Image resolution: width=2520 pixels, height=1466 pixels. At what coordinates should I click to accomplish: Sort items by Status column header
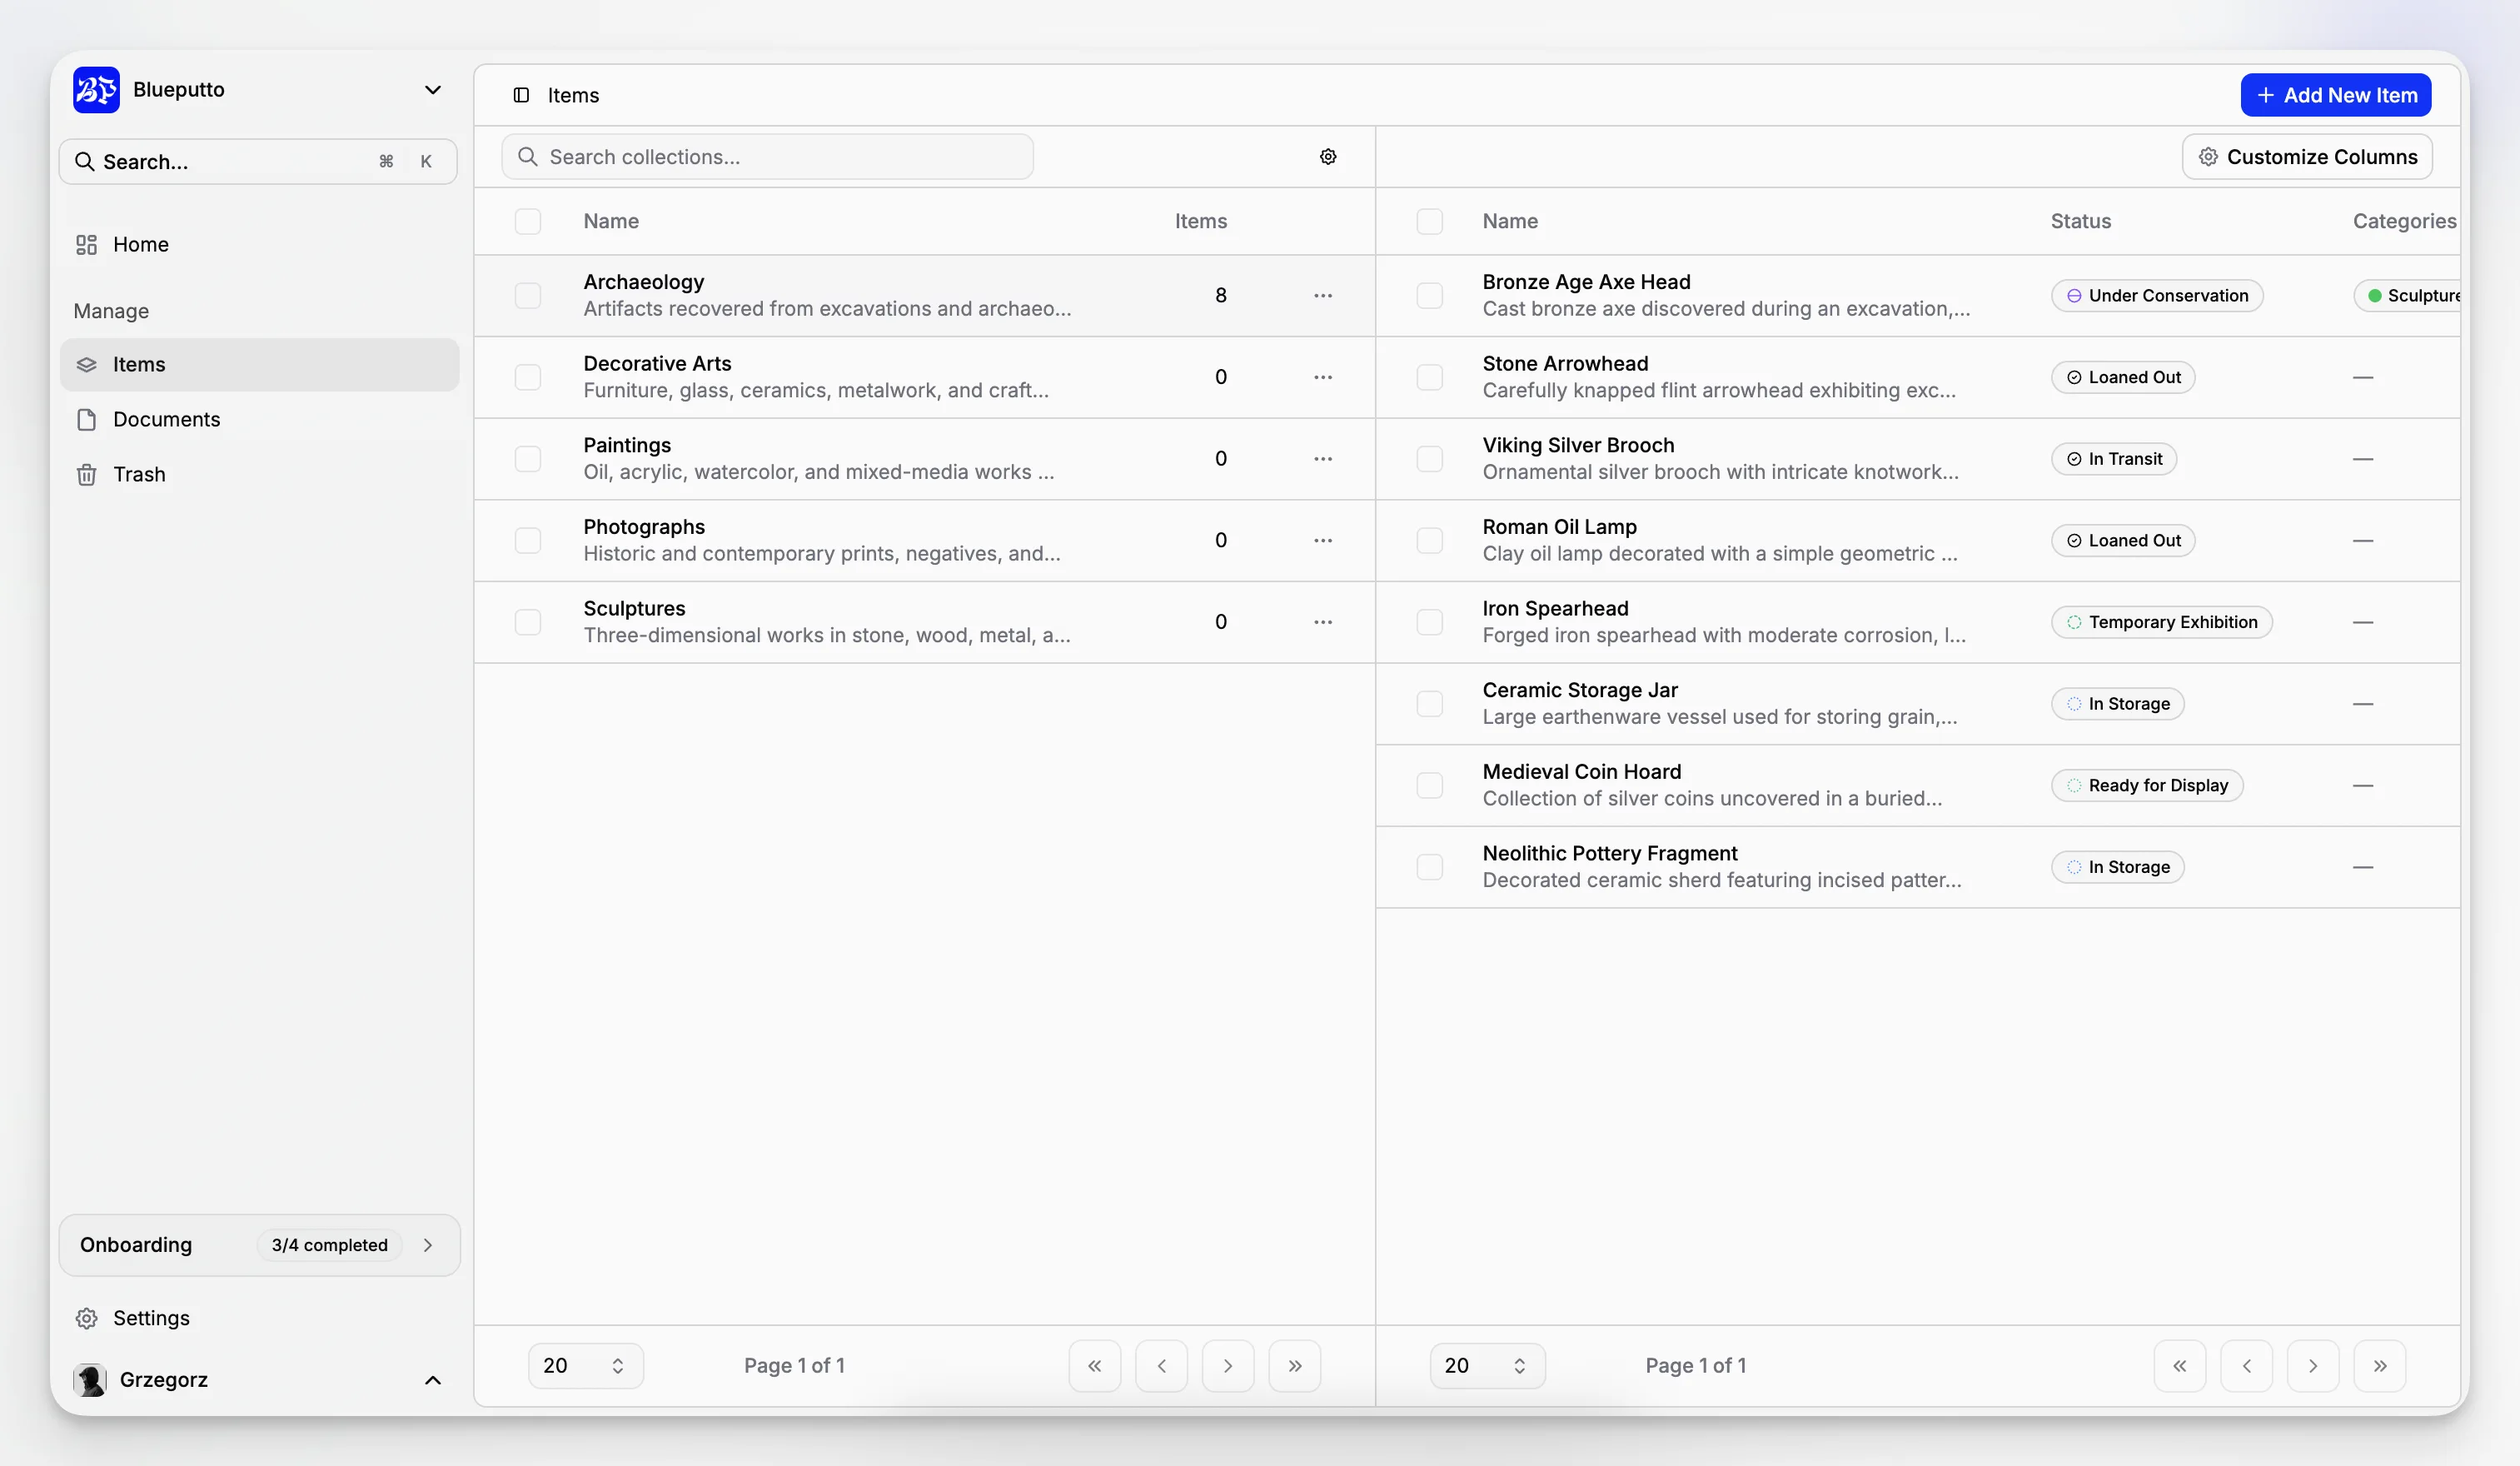pyautogui.click(x=2080, y=221)
